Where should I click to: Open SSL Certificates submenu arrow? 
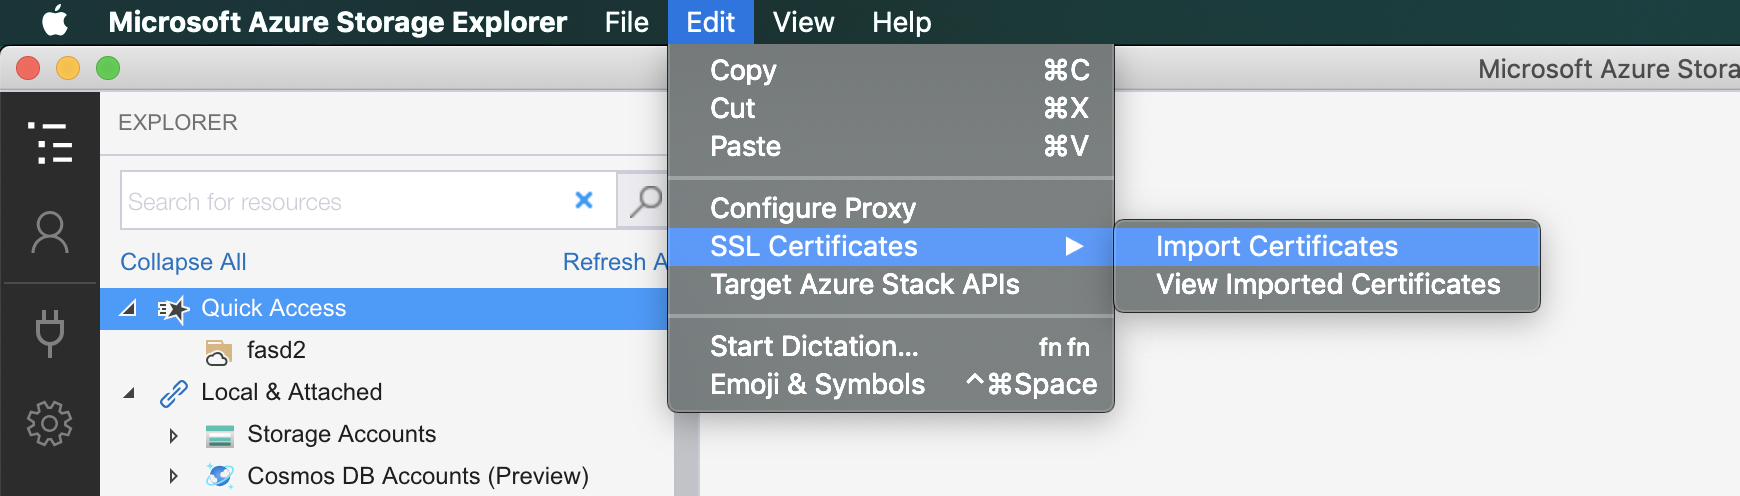pyautogui.click(x=1074, y=246)
